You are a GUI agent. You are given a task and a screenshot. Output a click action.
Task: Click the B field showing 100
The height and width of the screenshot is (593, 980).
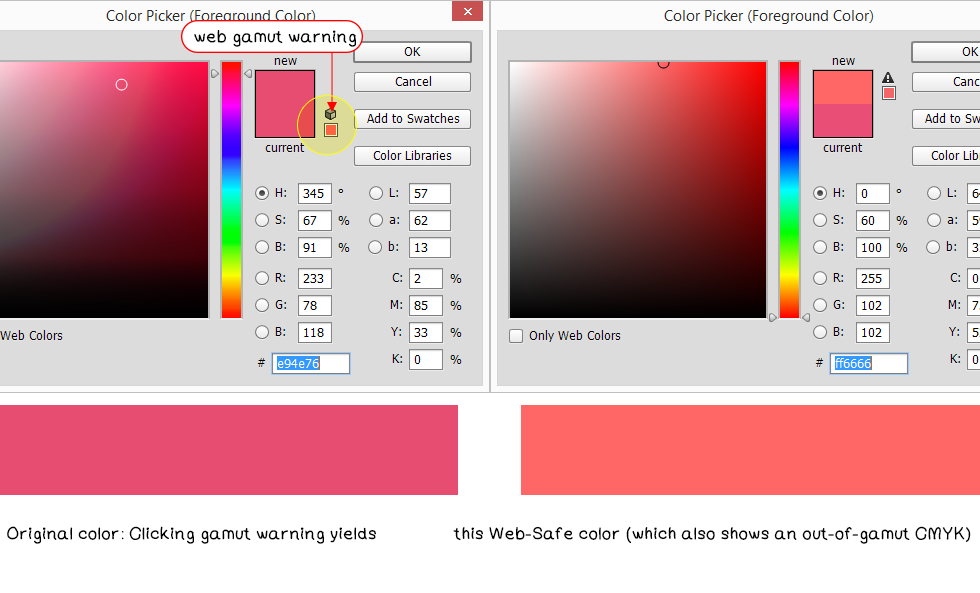(x=872, y=247)
